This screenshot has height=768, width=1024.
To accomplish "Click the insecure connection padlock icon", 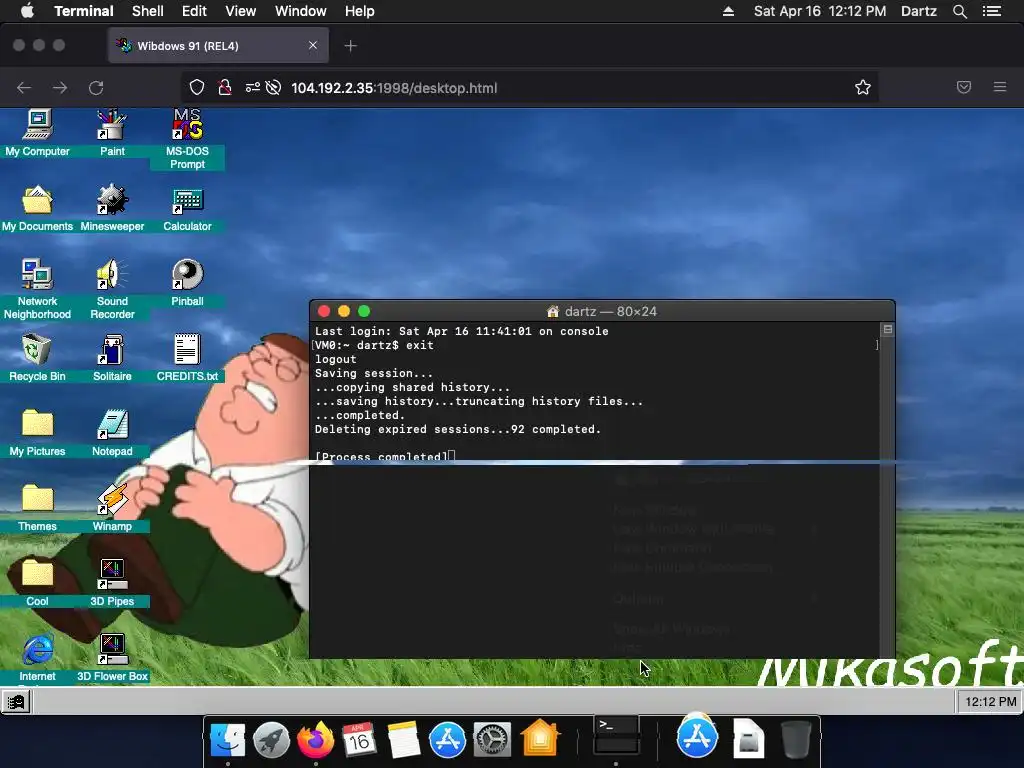I will pyautogui.click(x=225, y=88).
